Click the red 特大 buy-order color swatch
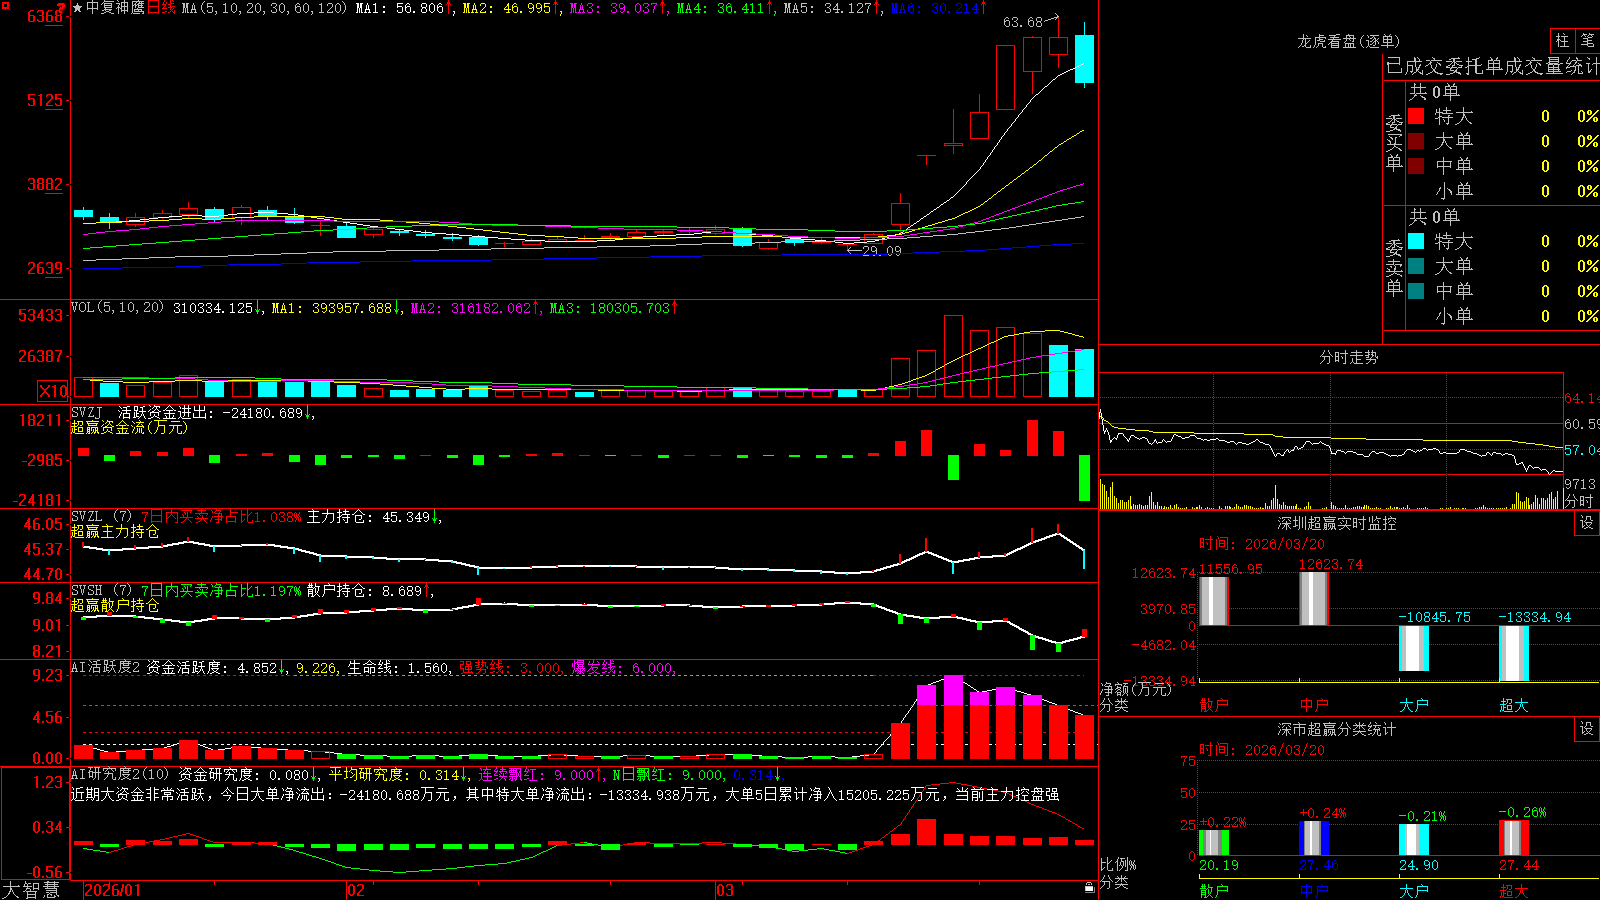 (x=1416, y=116)
